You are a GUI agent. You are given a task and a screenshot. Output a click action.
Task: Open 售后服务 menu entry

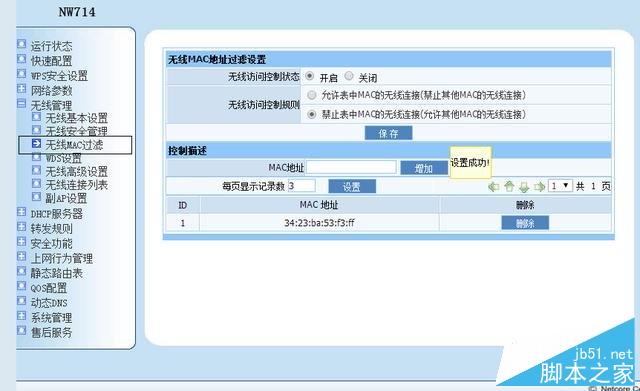tap(51, 333)
